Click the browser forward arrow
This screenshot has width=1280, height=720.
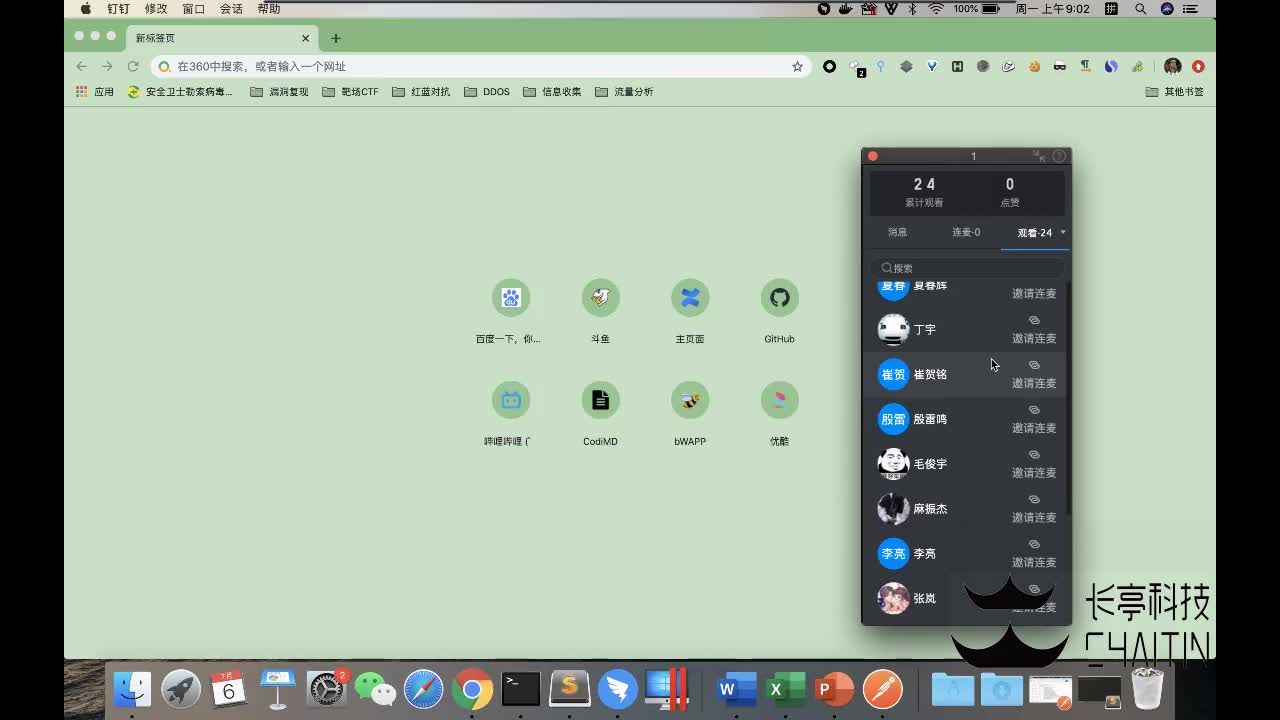107,66
